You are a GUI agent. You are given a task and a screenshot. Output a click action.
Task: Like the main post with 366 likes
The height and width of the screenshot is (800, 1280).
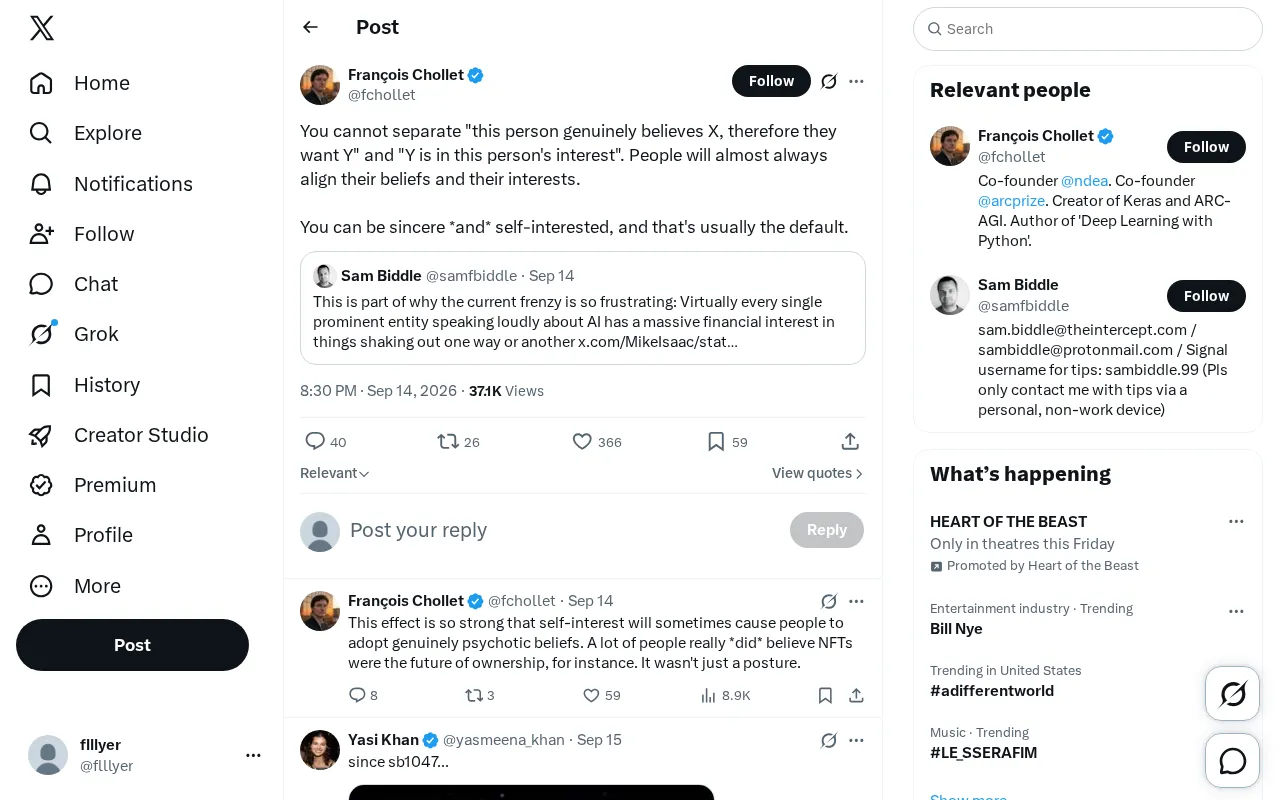click(582, 441)
